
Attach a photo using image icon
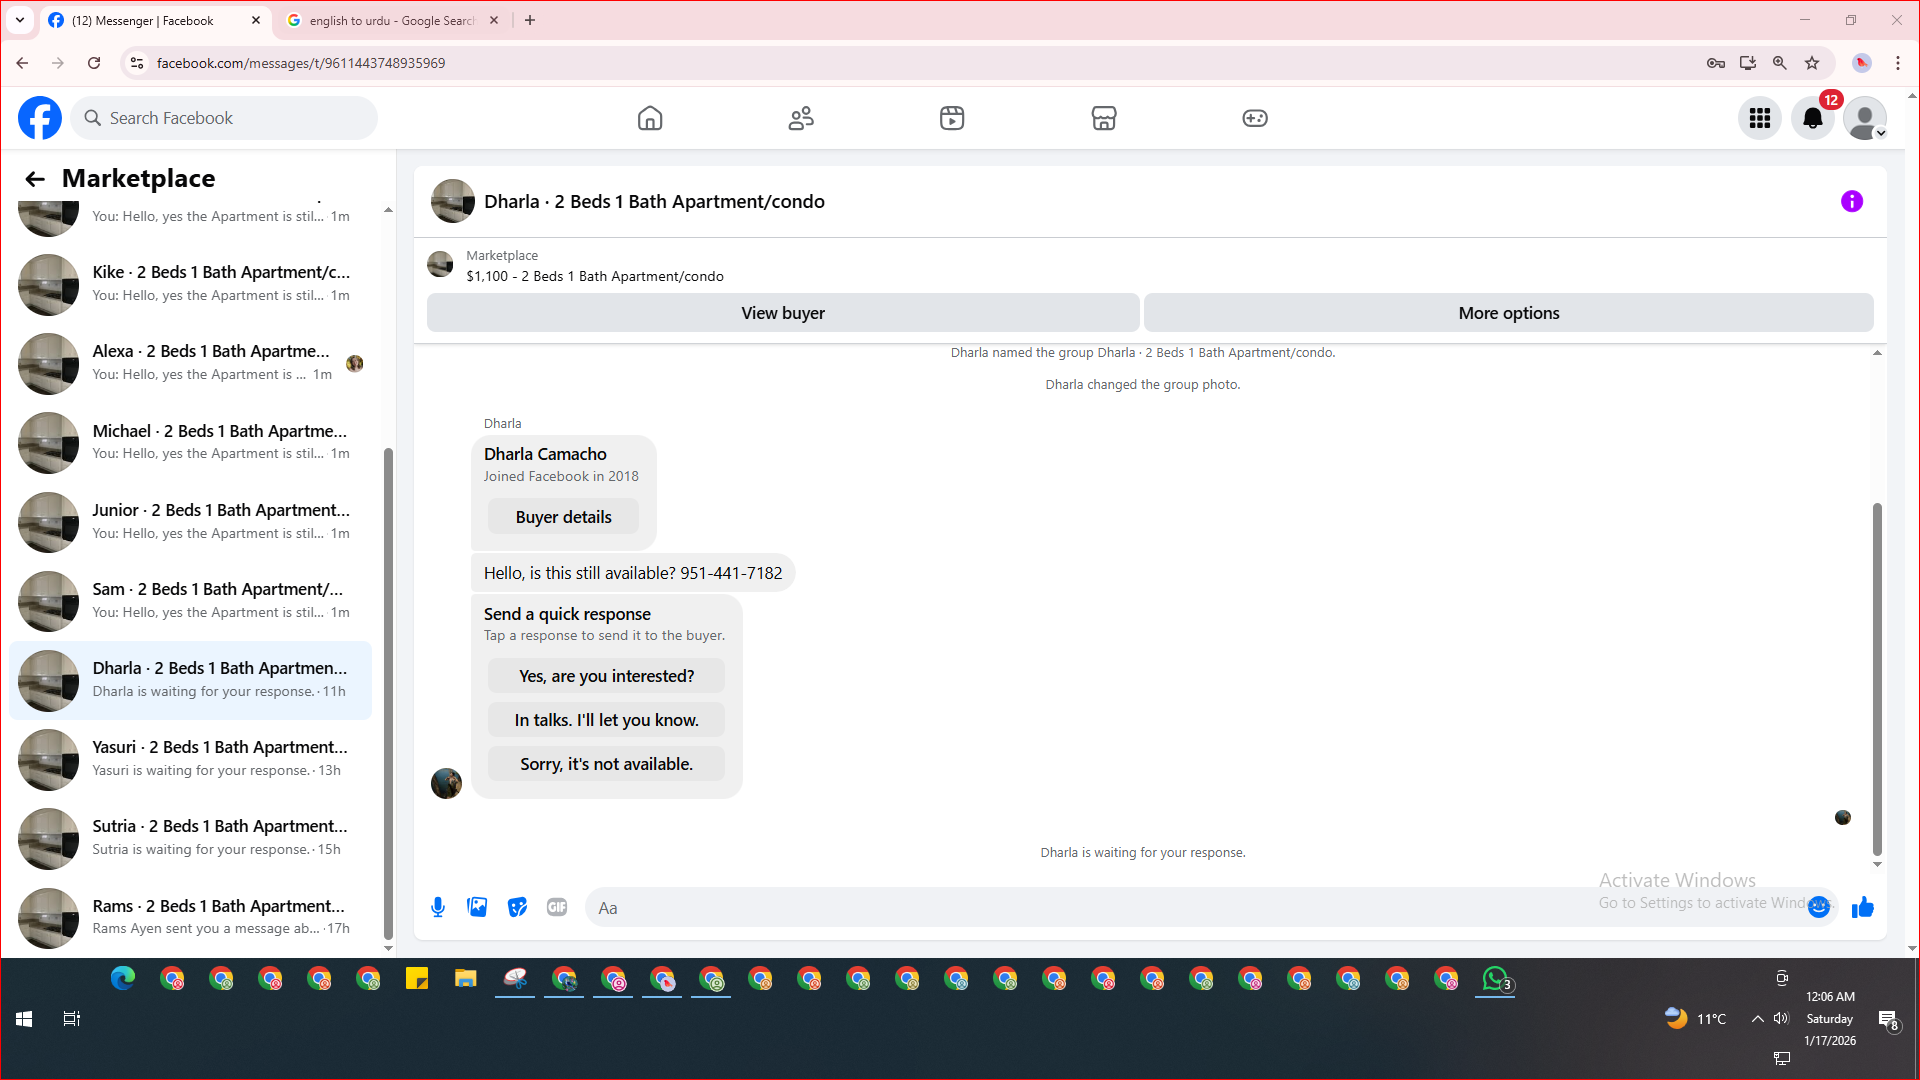click(x=477, y=907)
